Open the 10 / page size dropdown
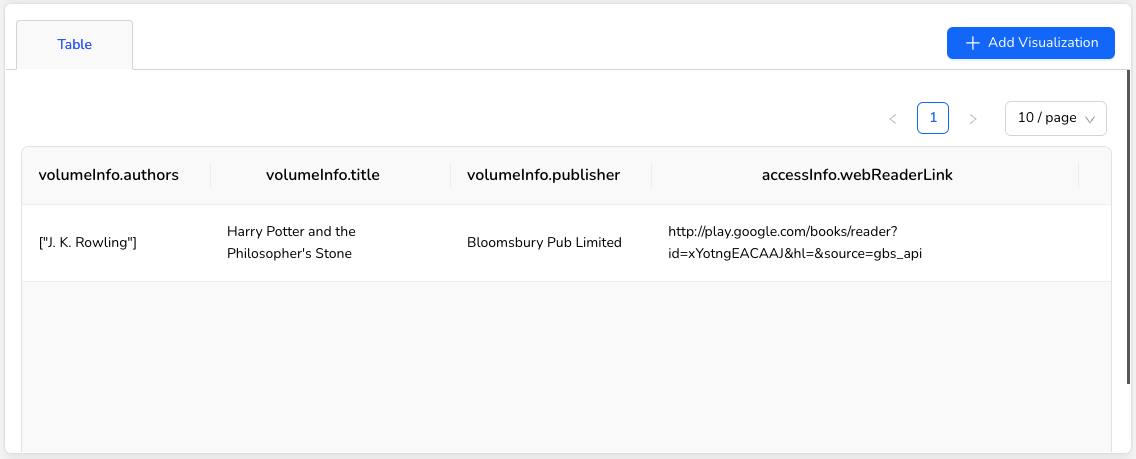The image size is (1136, 459). (x=1055, y=118)
